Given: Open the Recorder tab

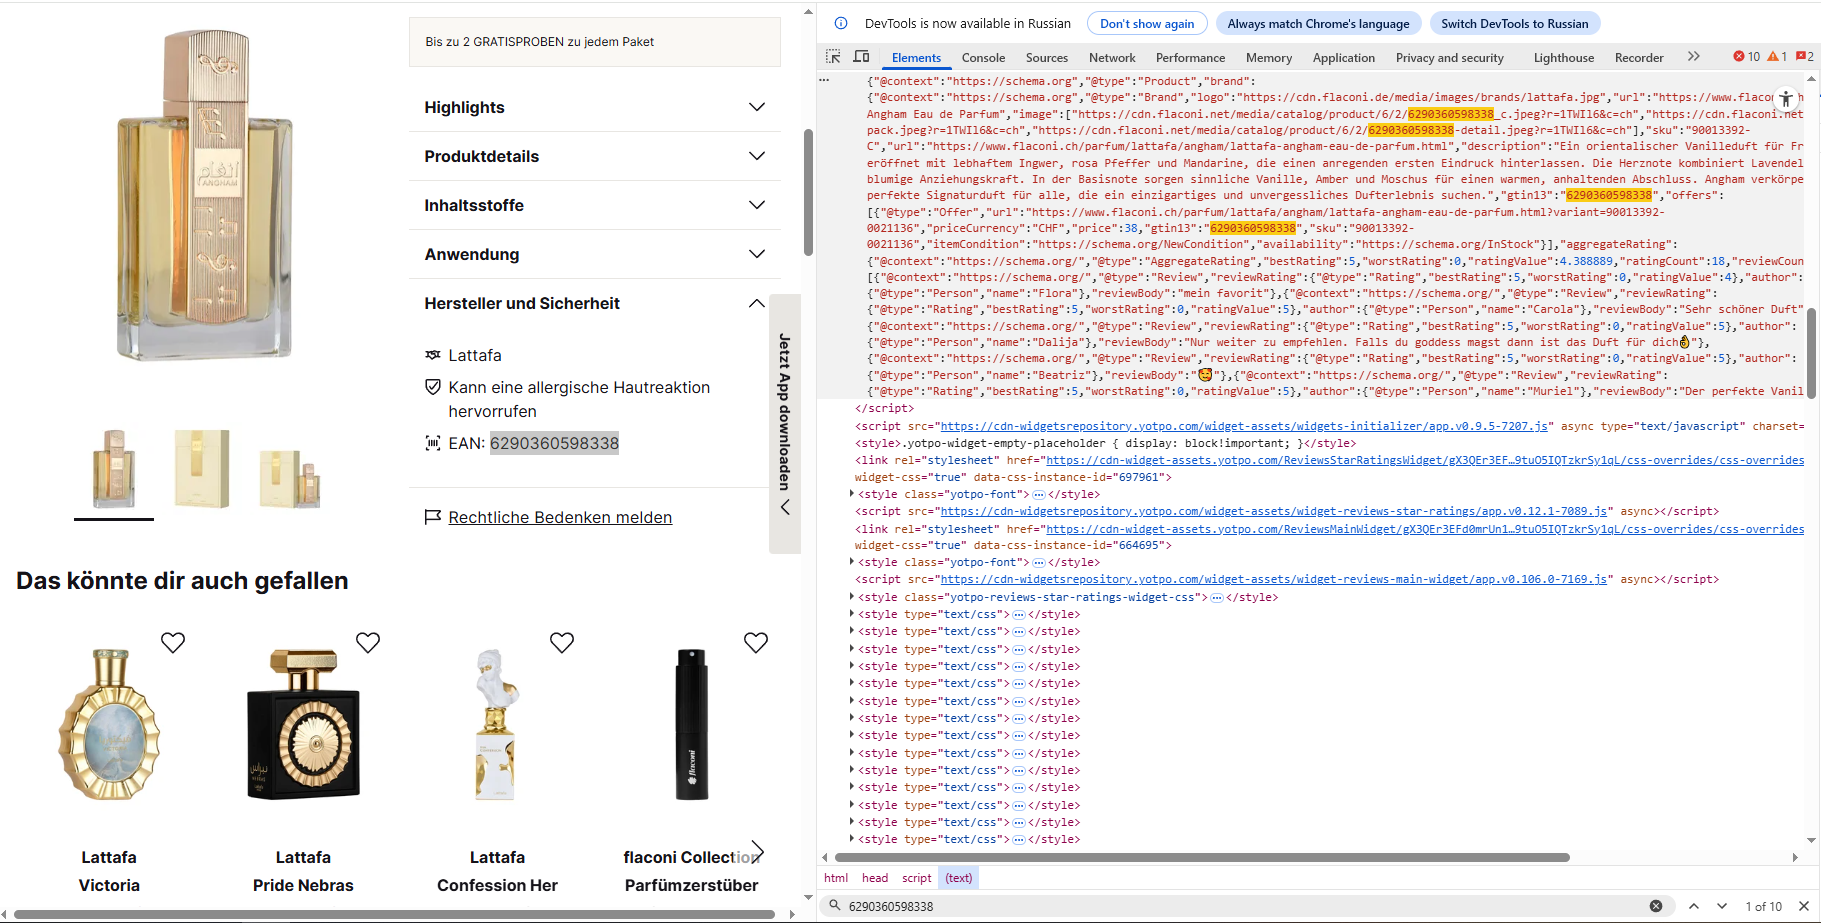Looking at the screenshot, I should (1639, 58).
